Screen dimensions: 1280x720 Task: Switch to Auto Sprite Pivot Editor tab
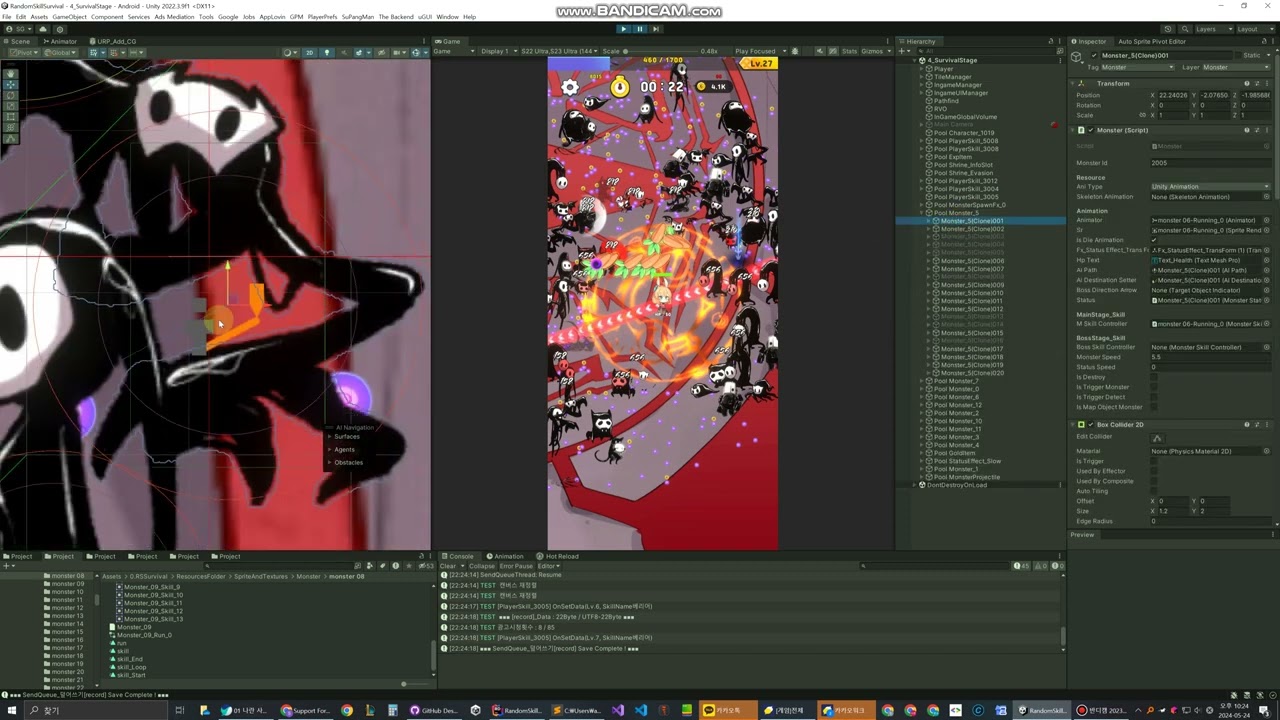pos(1151,41)
